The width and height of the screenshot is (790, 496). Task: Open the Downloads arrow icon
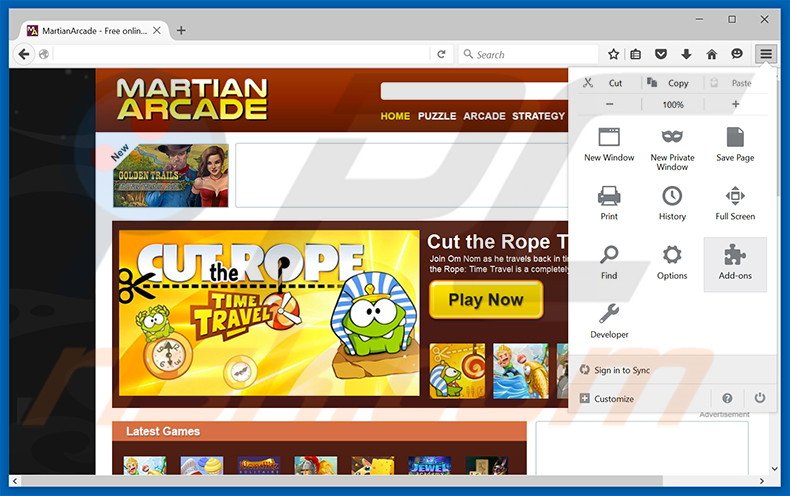(x=686, y=54)
